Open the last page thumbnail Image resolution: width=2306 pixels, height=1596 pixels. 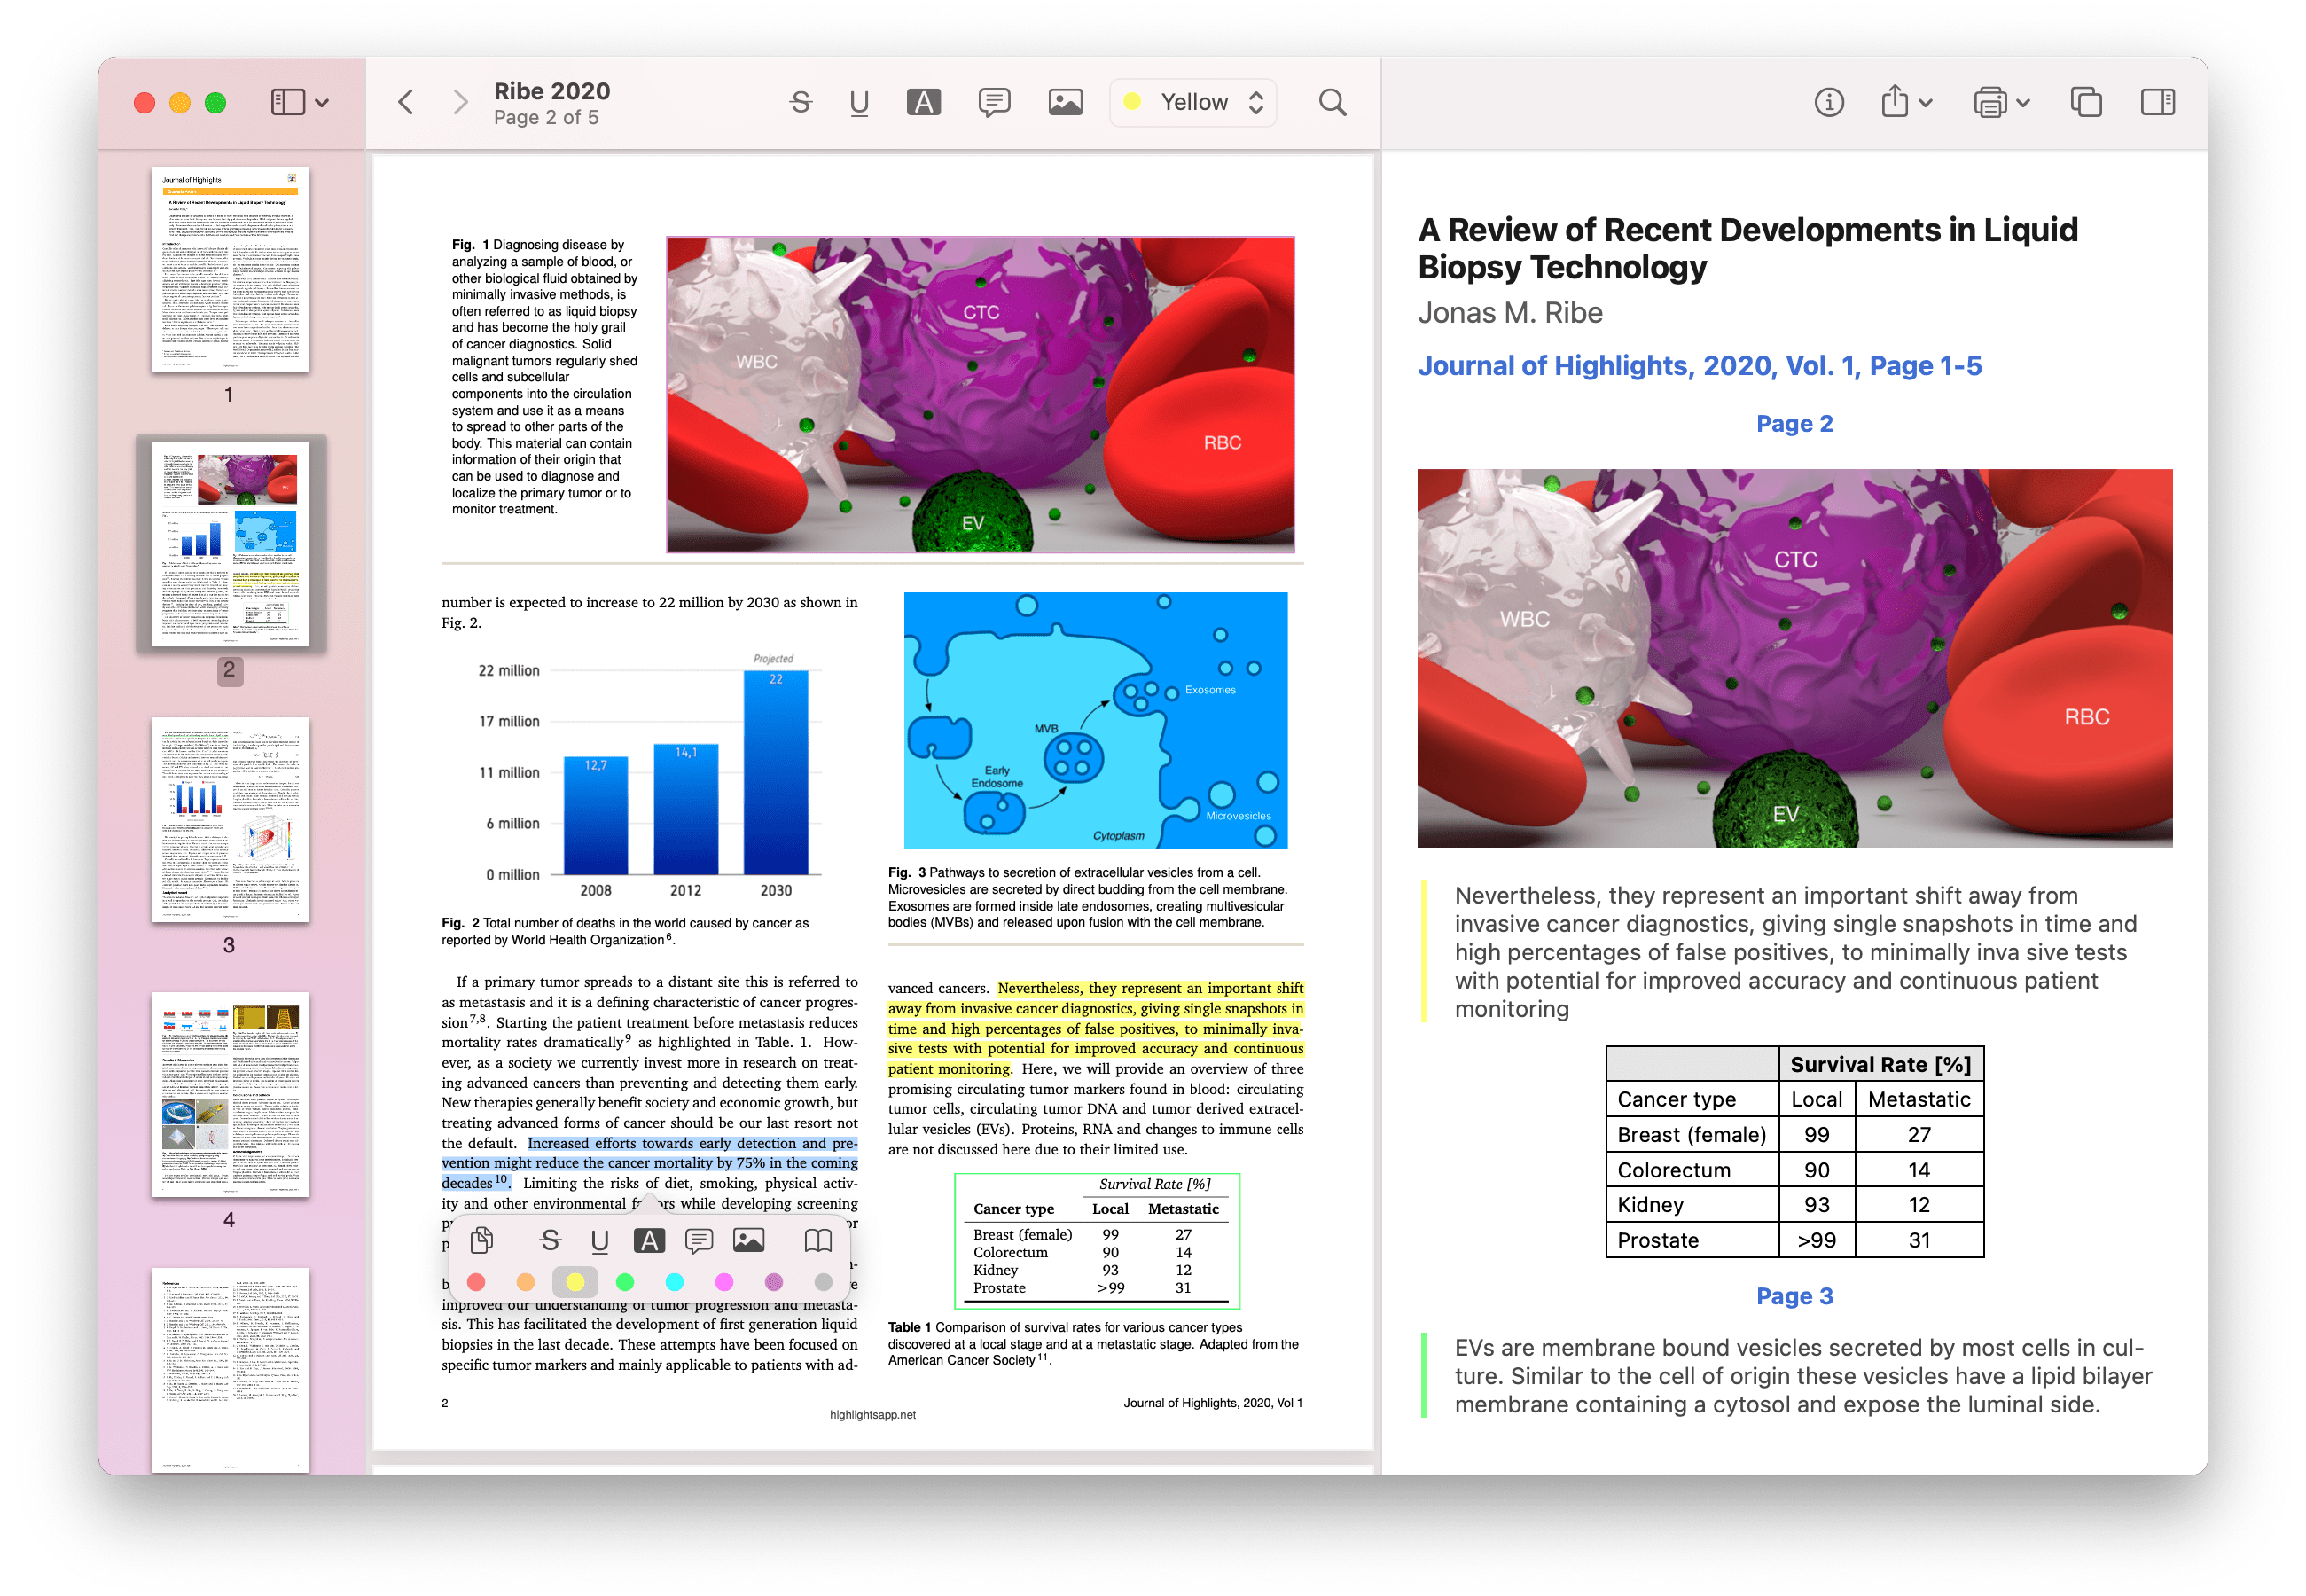click(x=230, y=1370)
